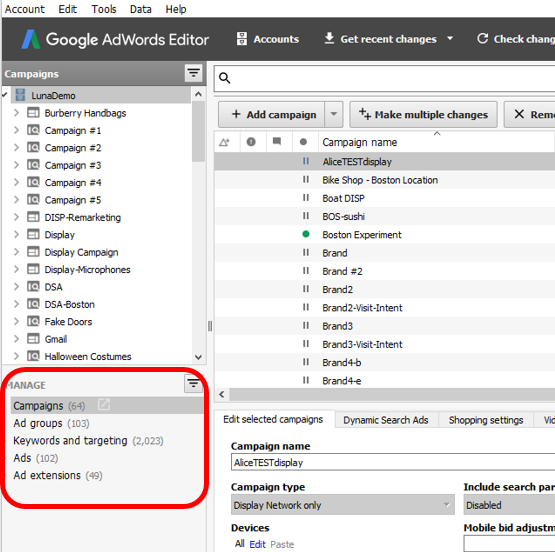Sort by the status dot column header

coord(303,142)
